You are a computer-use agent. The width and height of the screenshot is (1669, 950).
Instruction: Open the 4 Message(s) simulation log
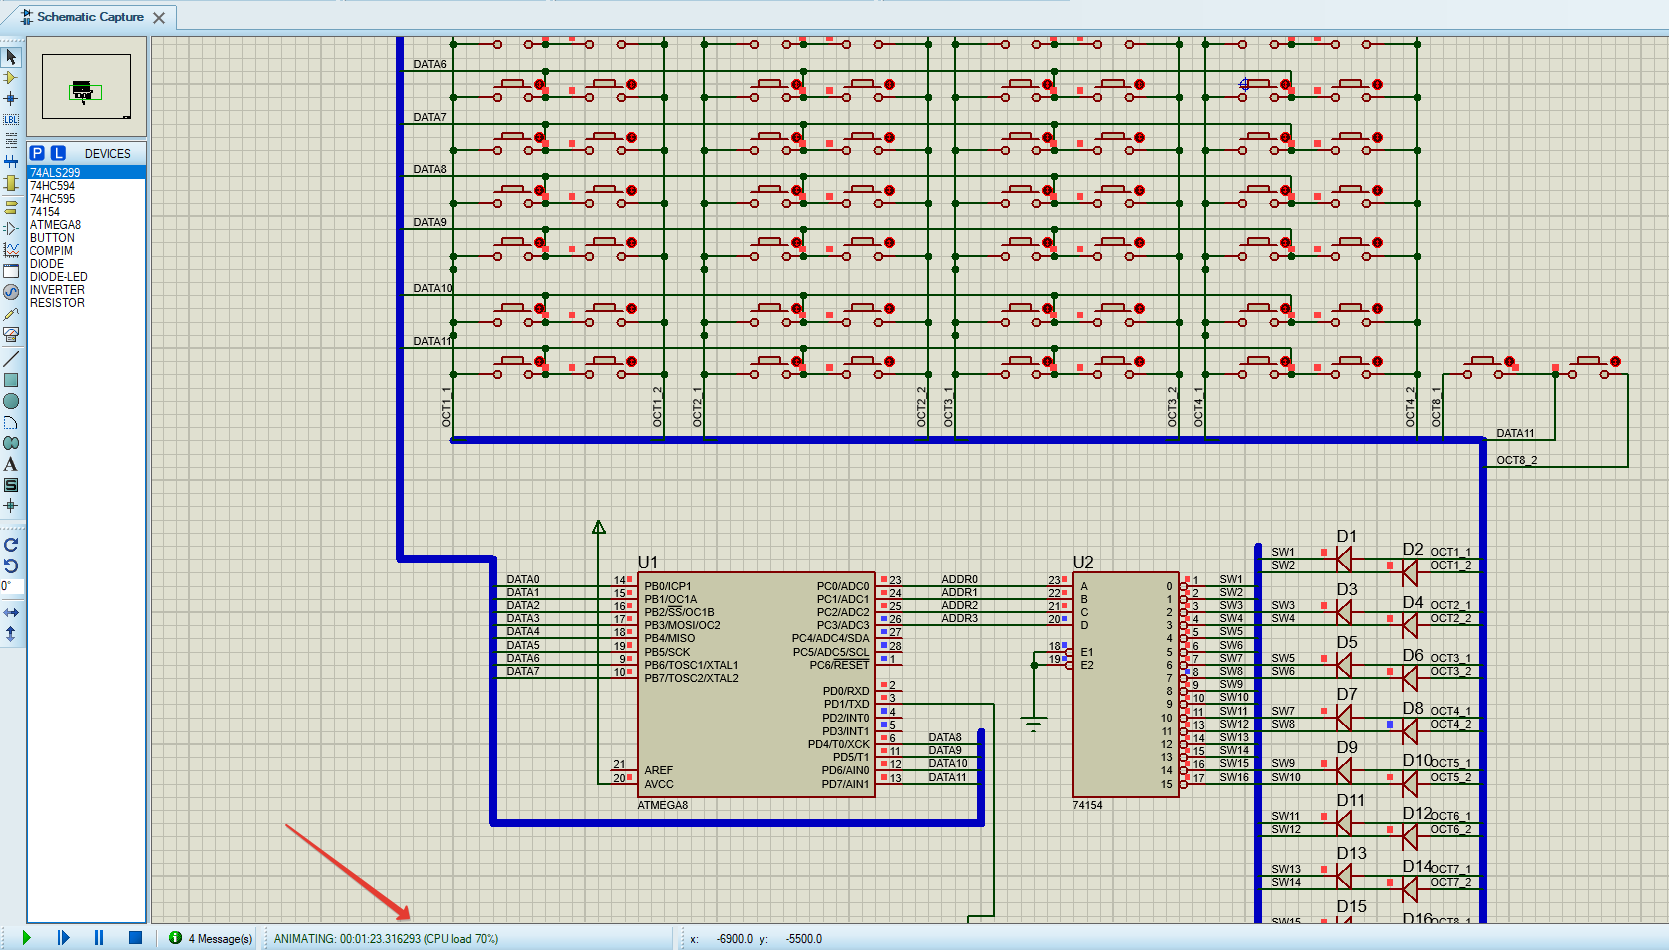[212, 938]
